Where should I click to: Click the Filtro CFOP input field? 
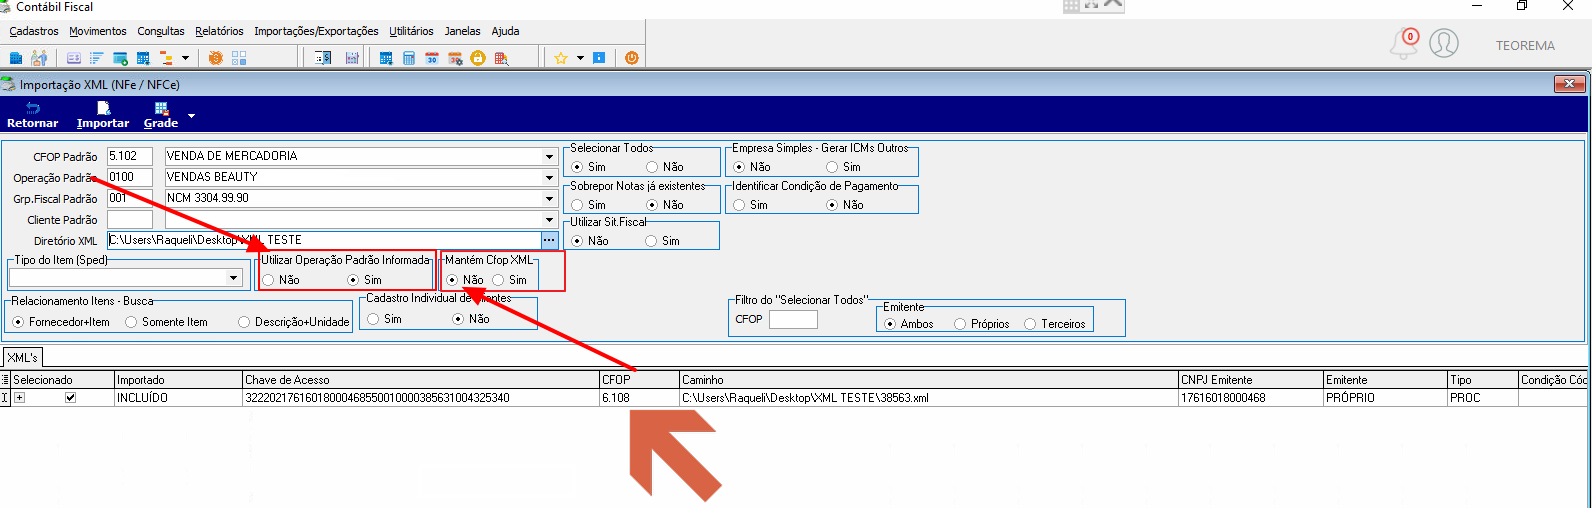pos(793,319)
